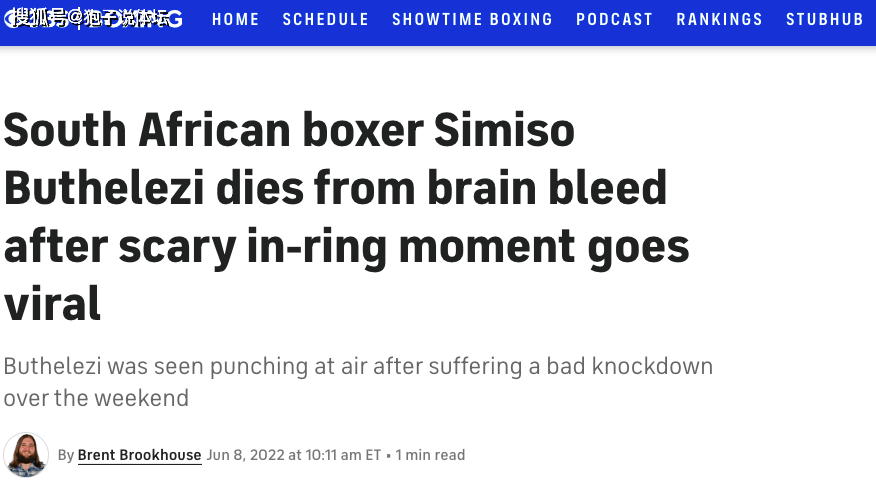Click Brent Brookhouse's author avatar photo
The height and width of the screenshot is (480, 876).
tap(26, 454)
